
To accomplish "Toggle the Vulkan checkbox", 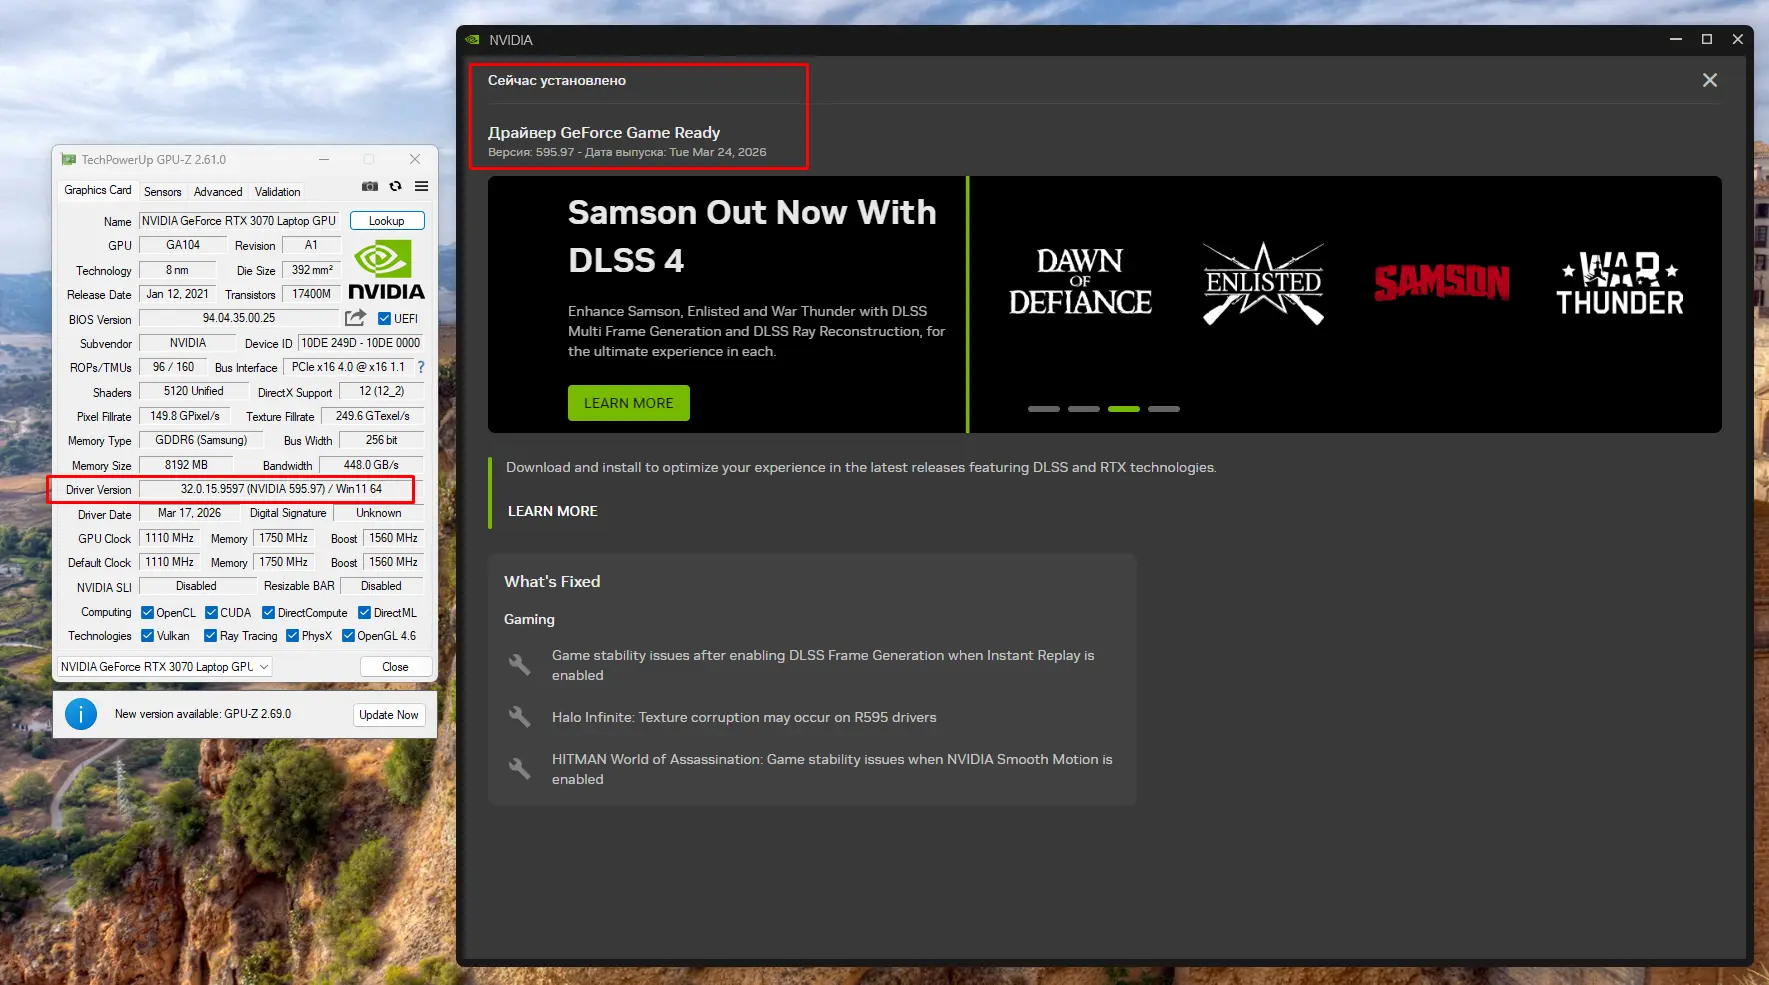I will (x=148, y=636).
